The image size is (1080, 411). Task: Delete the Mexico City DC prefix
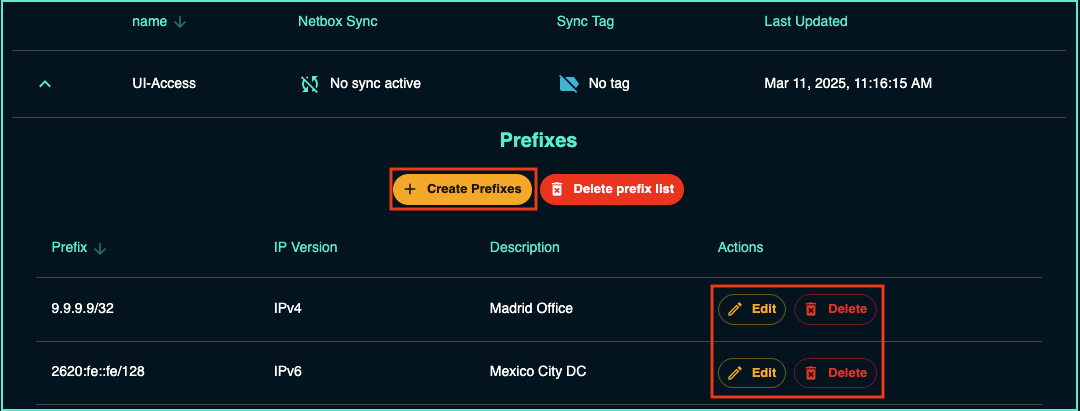[835, 373]
